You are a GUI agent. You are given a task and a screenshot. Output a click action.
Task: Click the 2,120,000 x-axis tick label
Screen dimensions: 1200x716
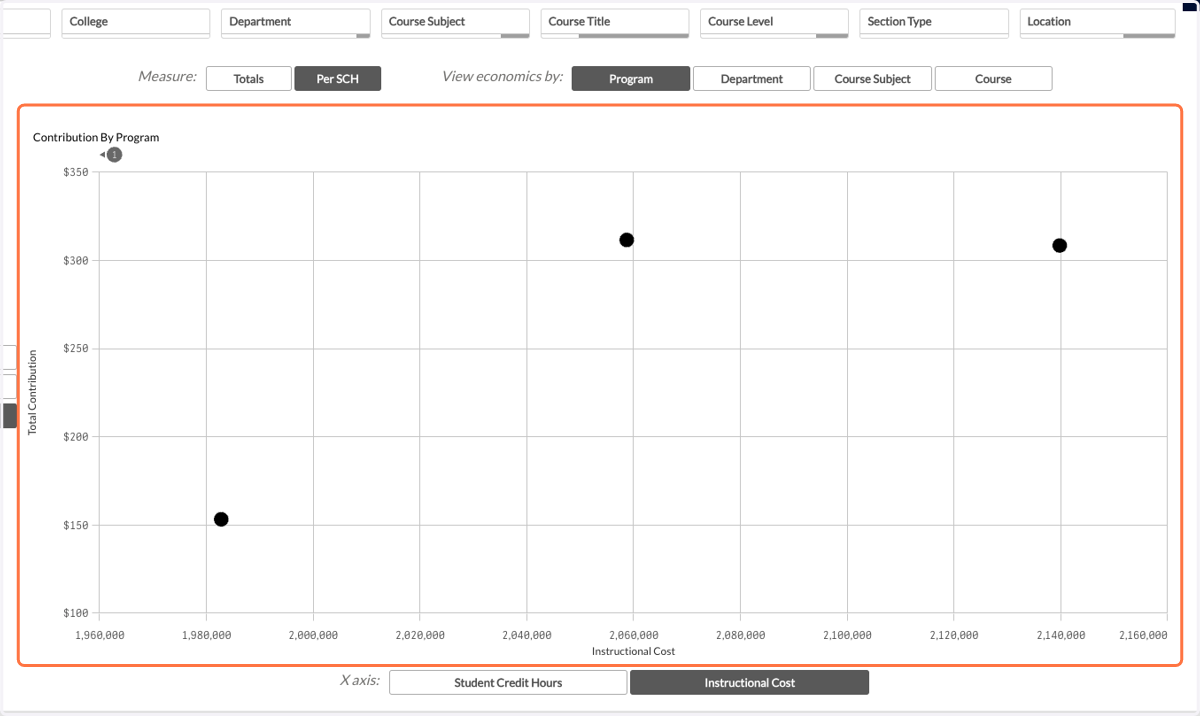pyautogui.click(x=954, y=635)
